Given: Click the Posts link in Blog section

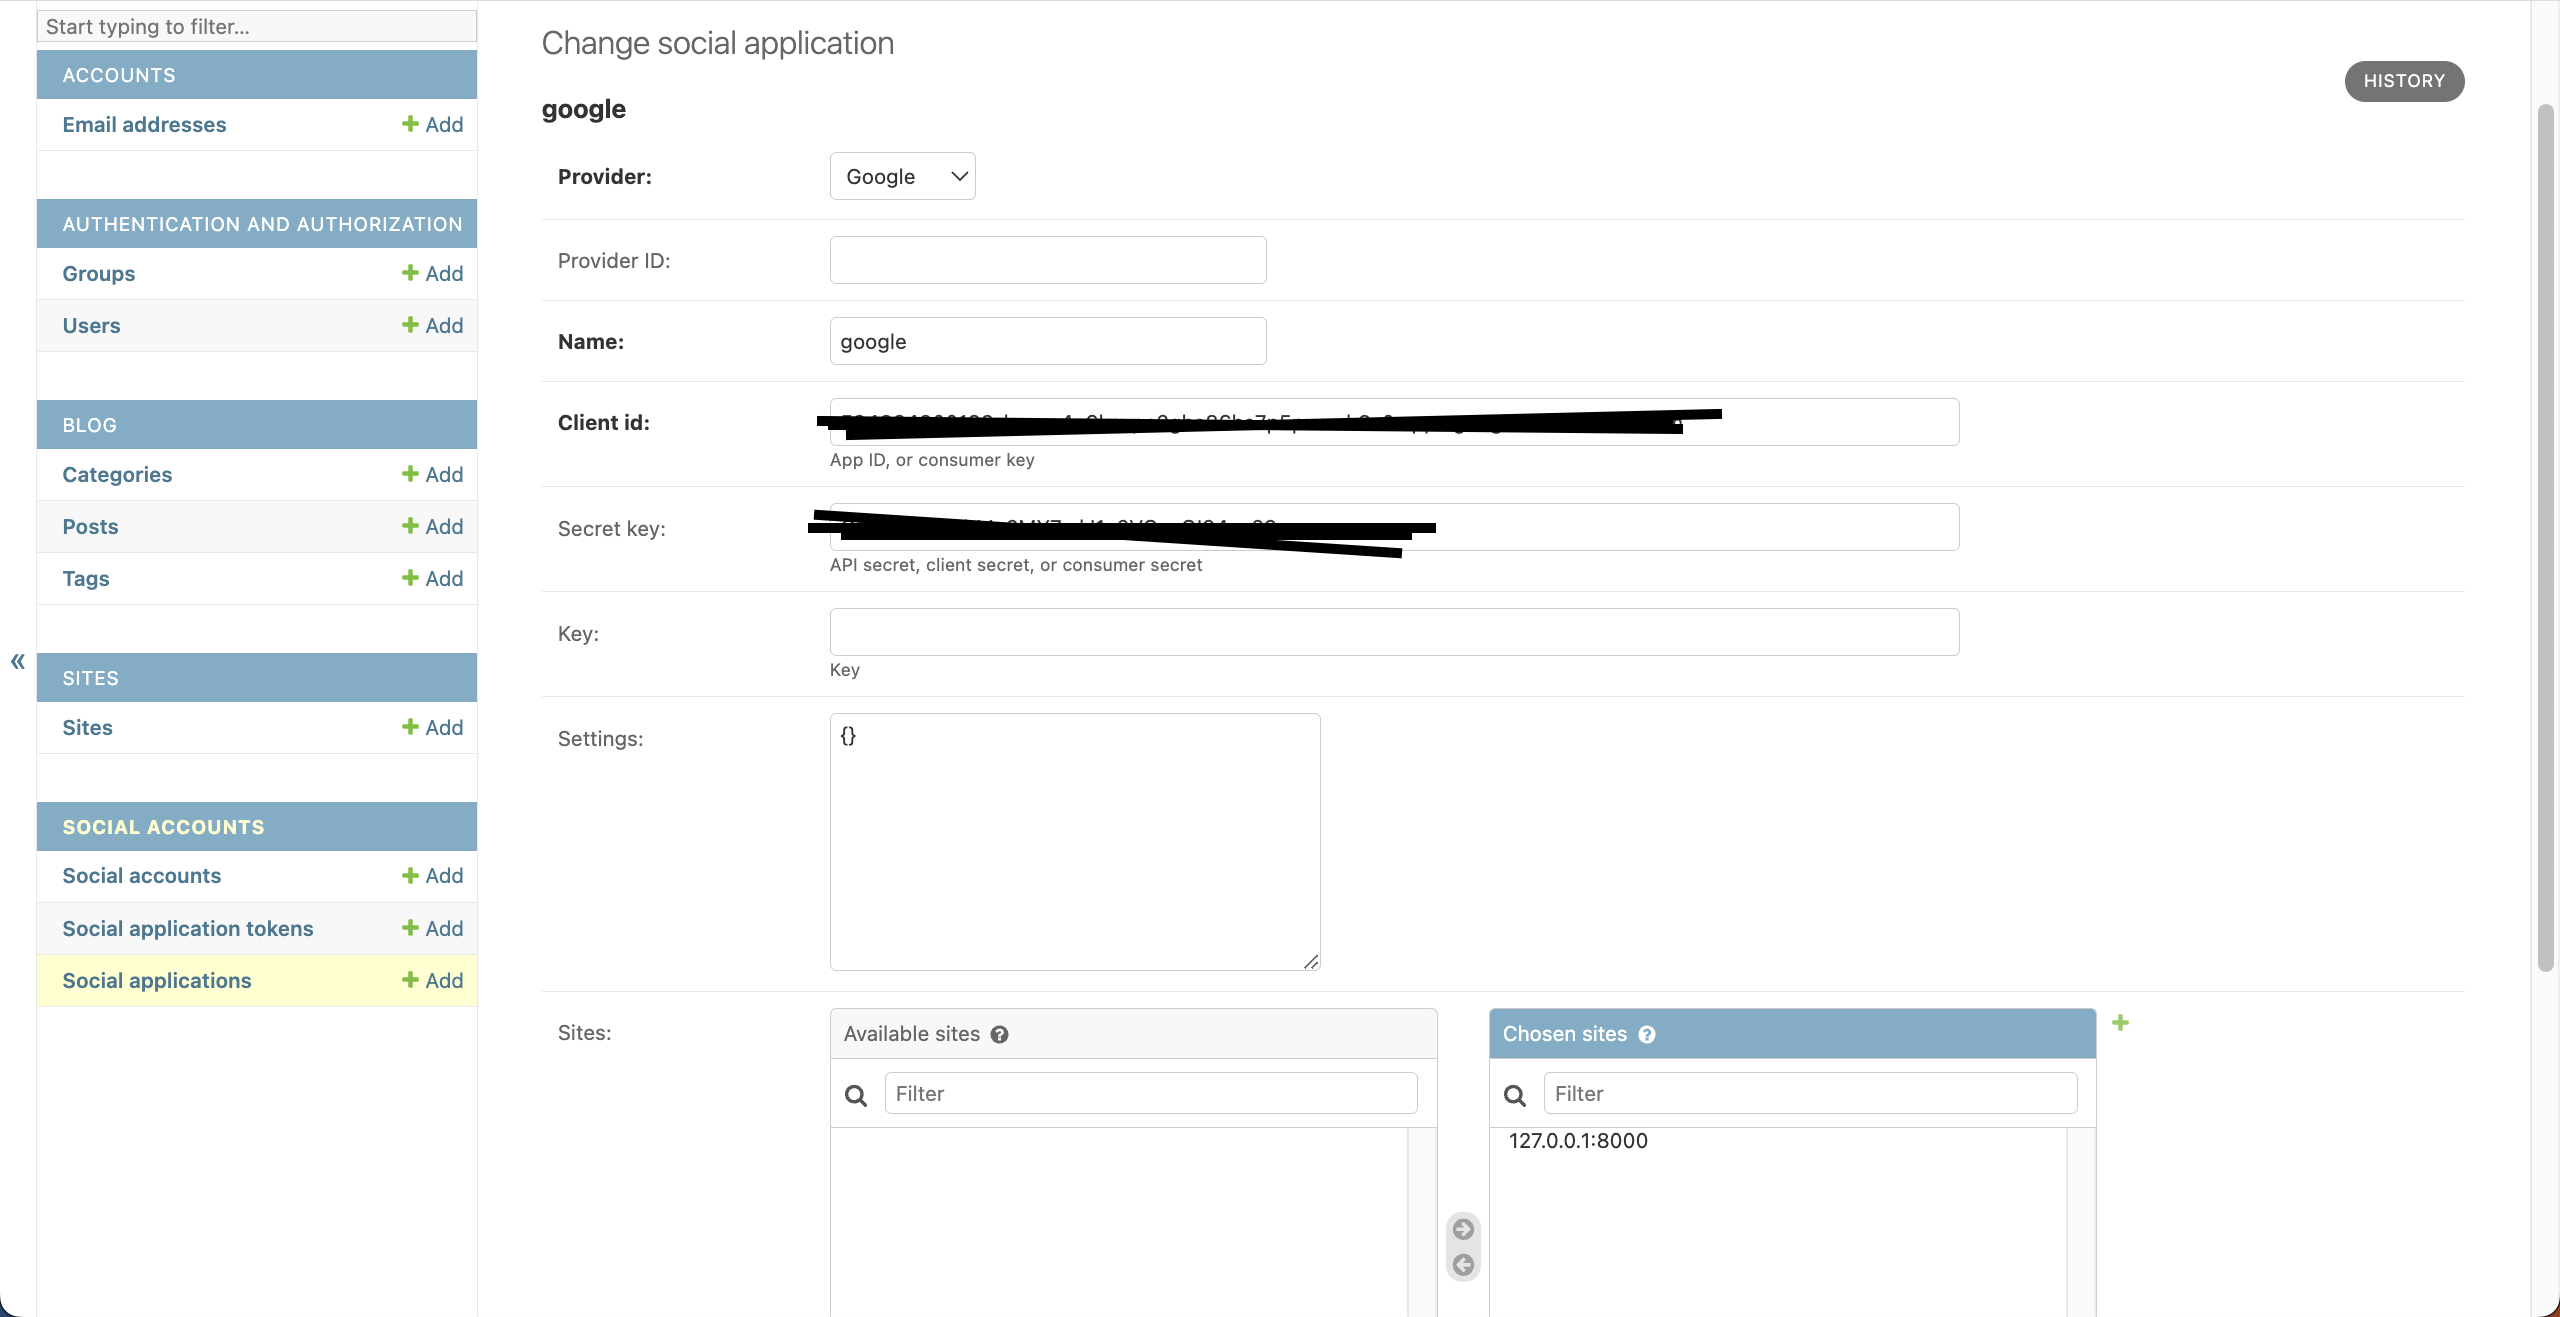Looking at the screenshot, I should 89,526.
